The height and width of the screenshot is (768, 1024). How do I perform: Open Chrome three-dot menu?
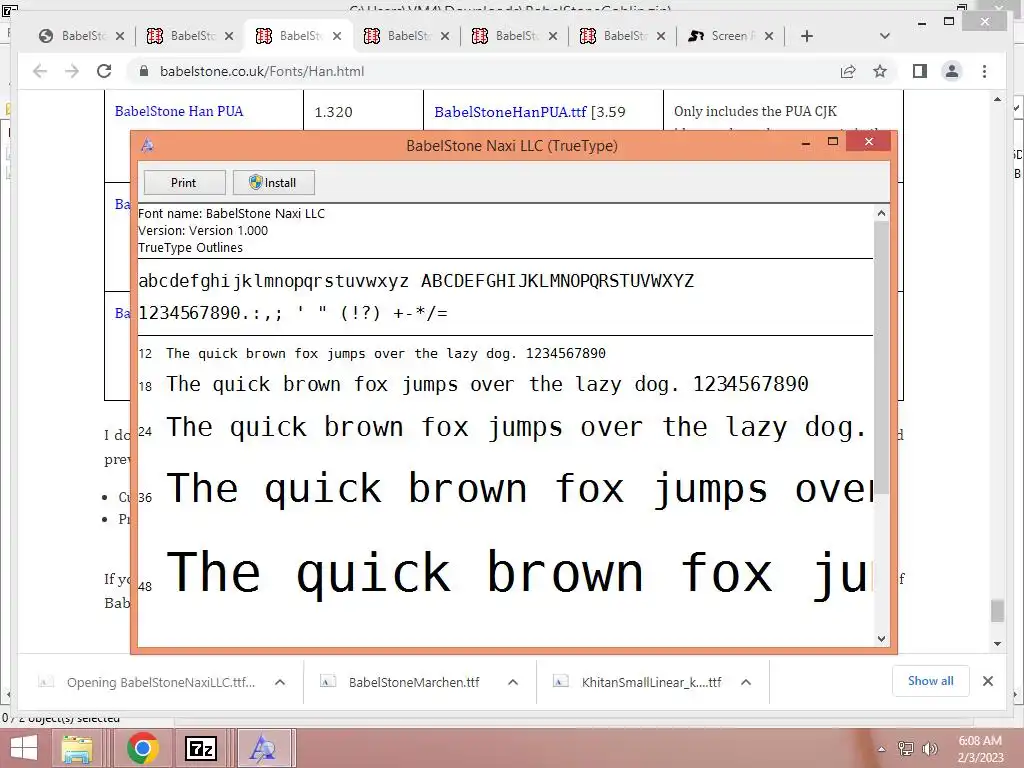984,71
